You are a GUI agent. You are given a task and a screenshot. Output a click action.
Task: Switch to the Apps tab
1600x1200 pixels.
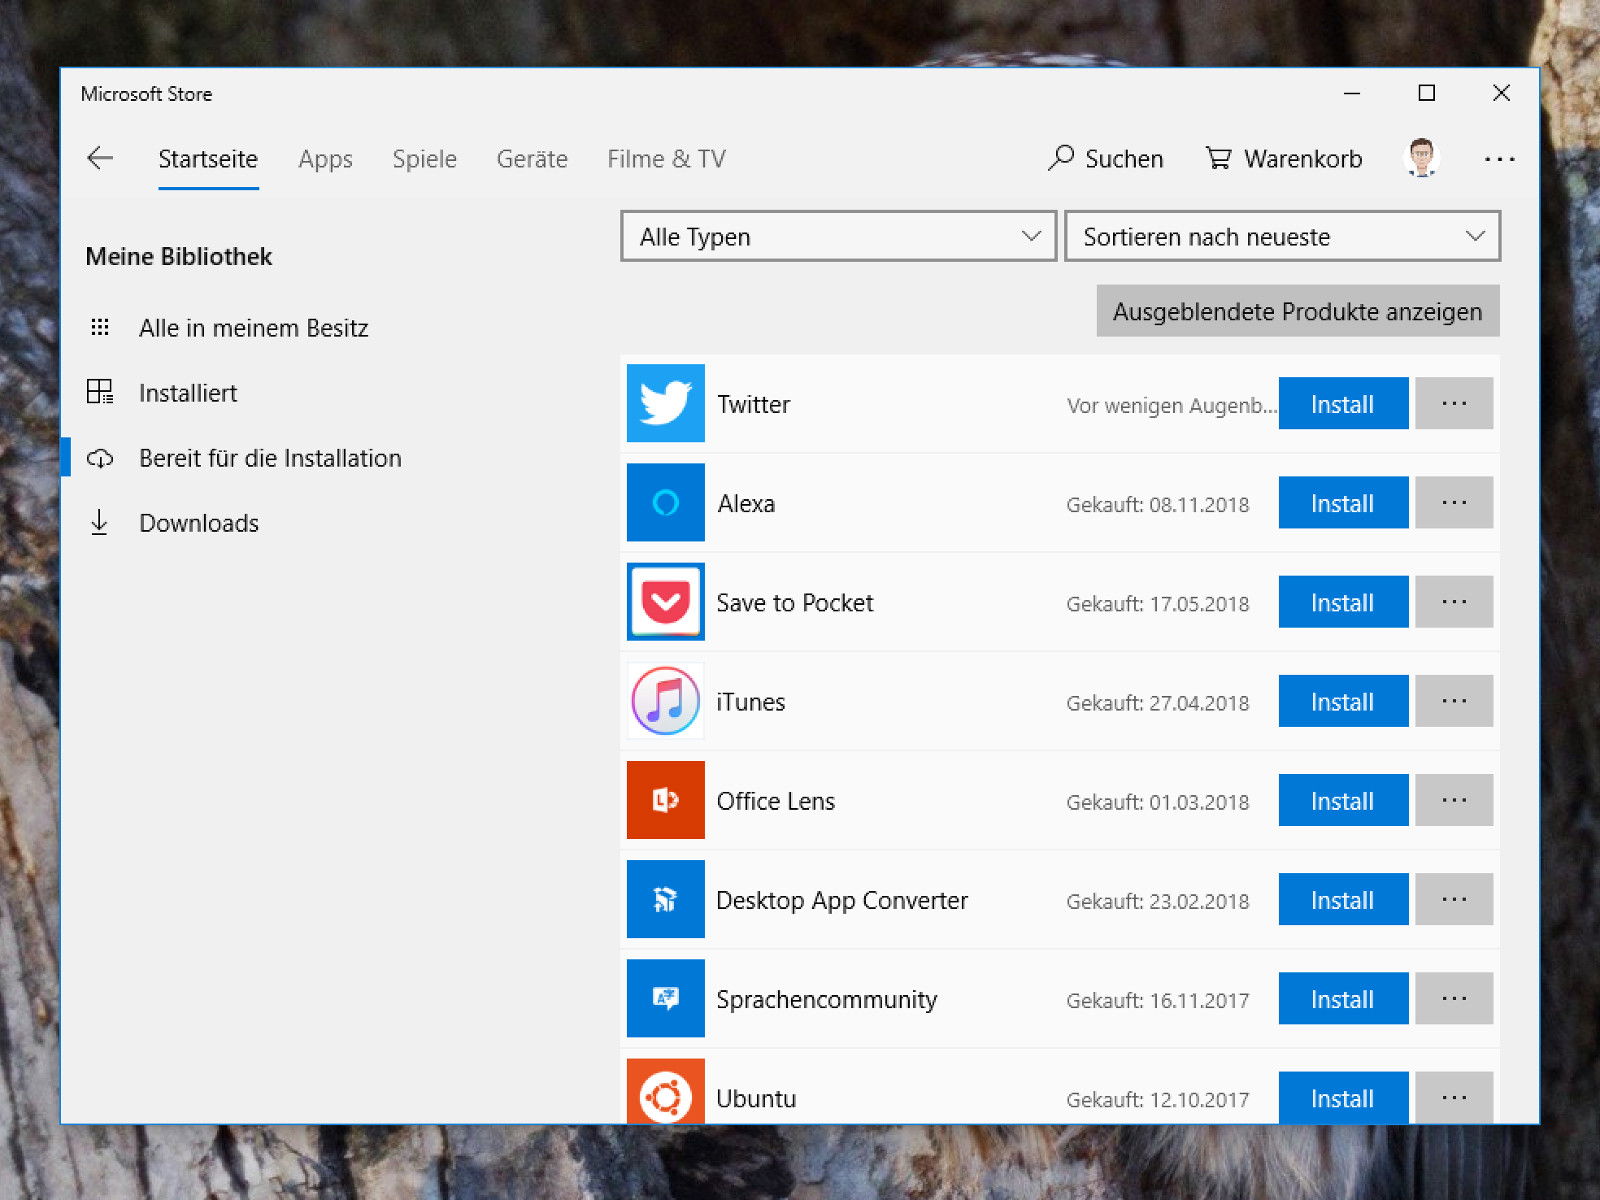[325, 159]
